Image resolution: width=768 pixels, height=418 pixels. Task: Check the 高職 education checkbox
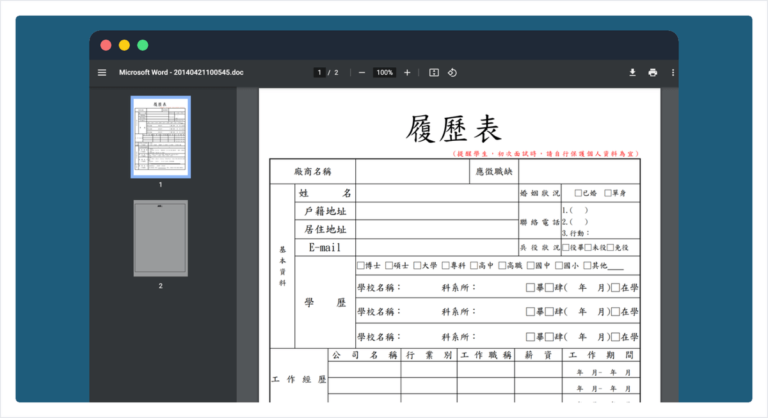[502, 266]
